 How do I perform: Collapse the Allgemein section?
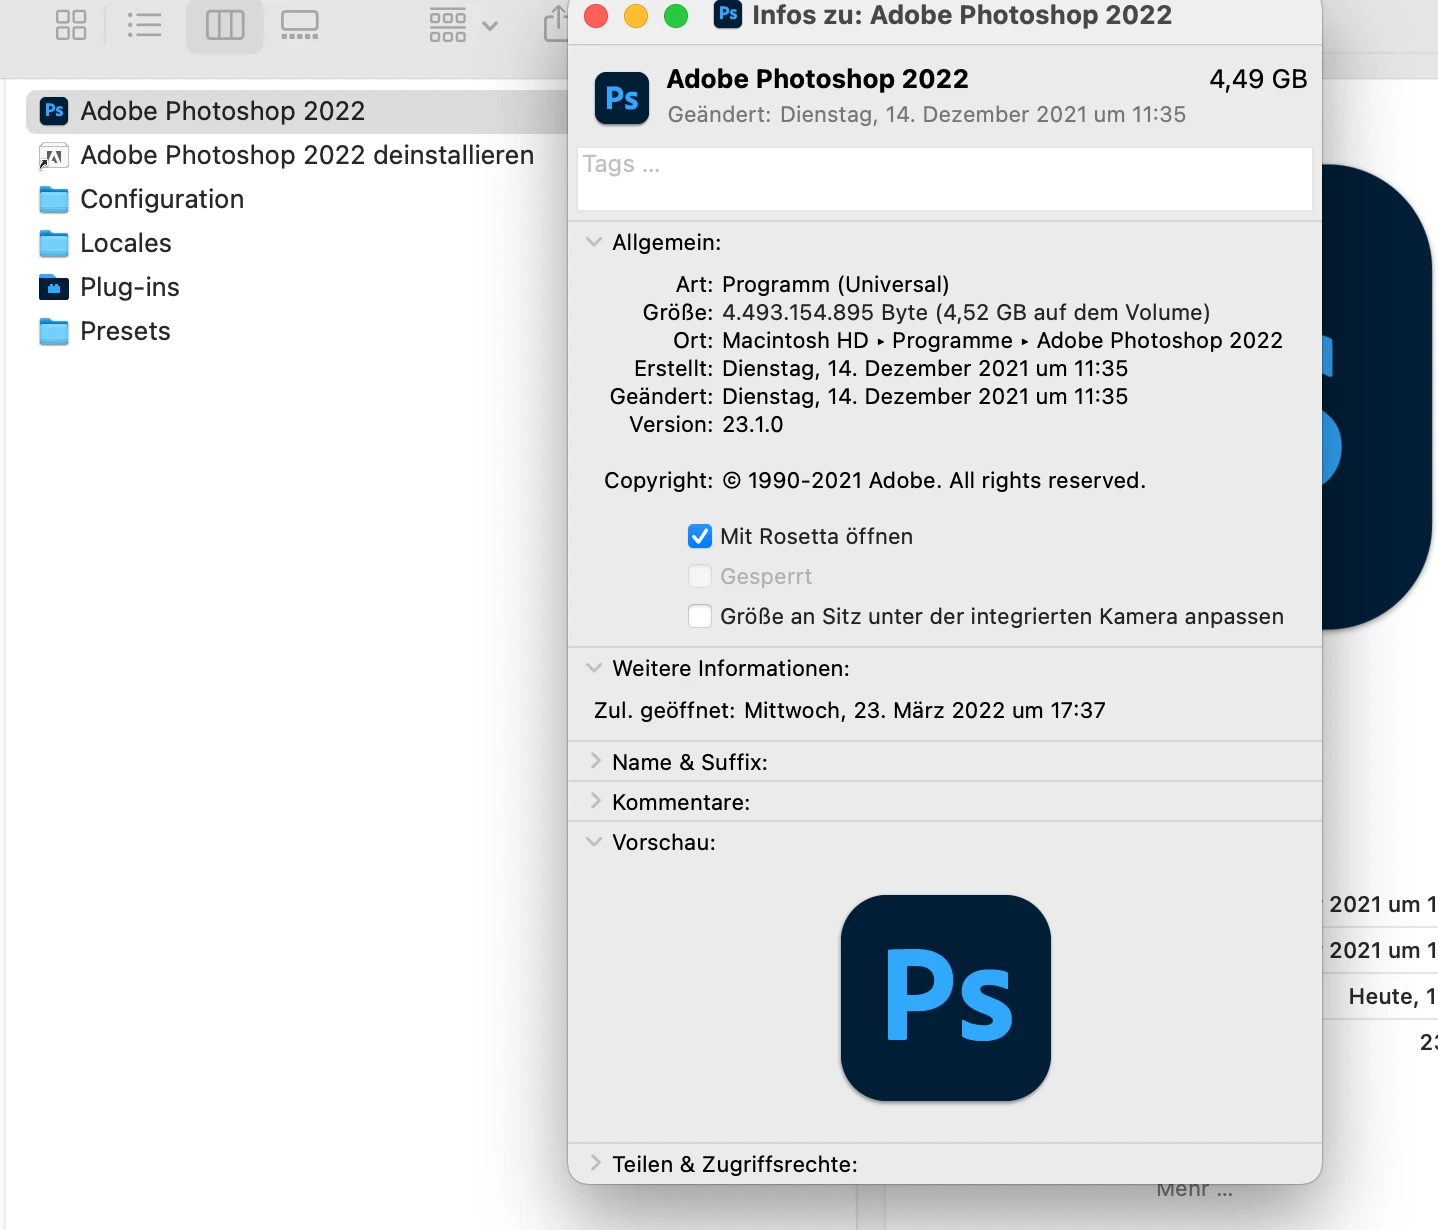click(594, 242)
